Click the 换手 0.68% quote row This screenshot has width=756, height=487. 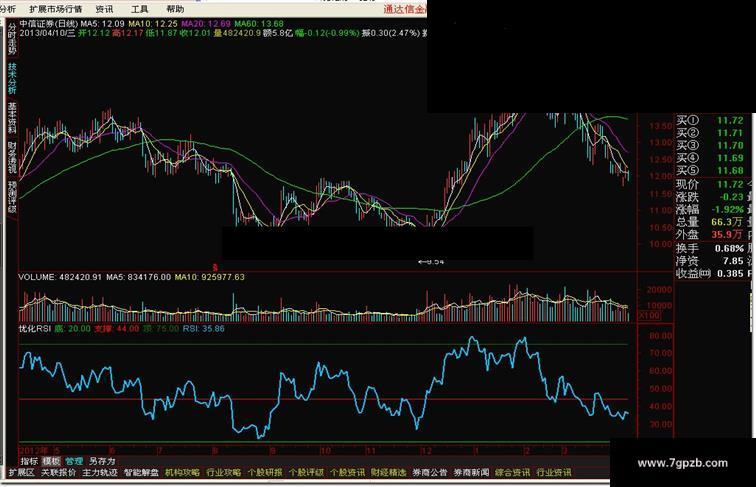point(709,248)
